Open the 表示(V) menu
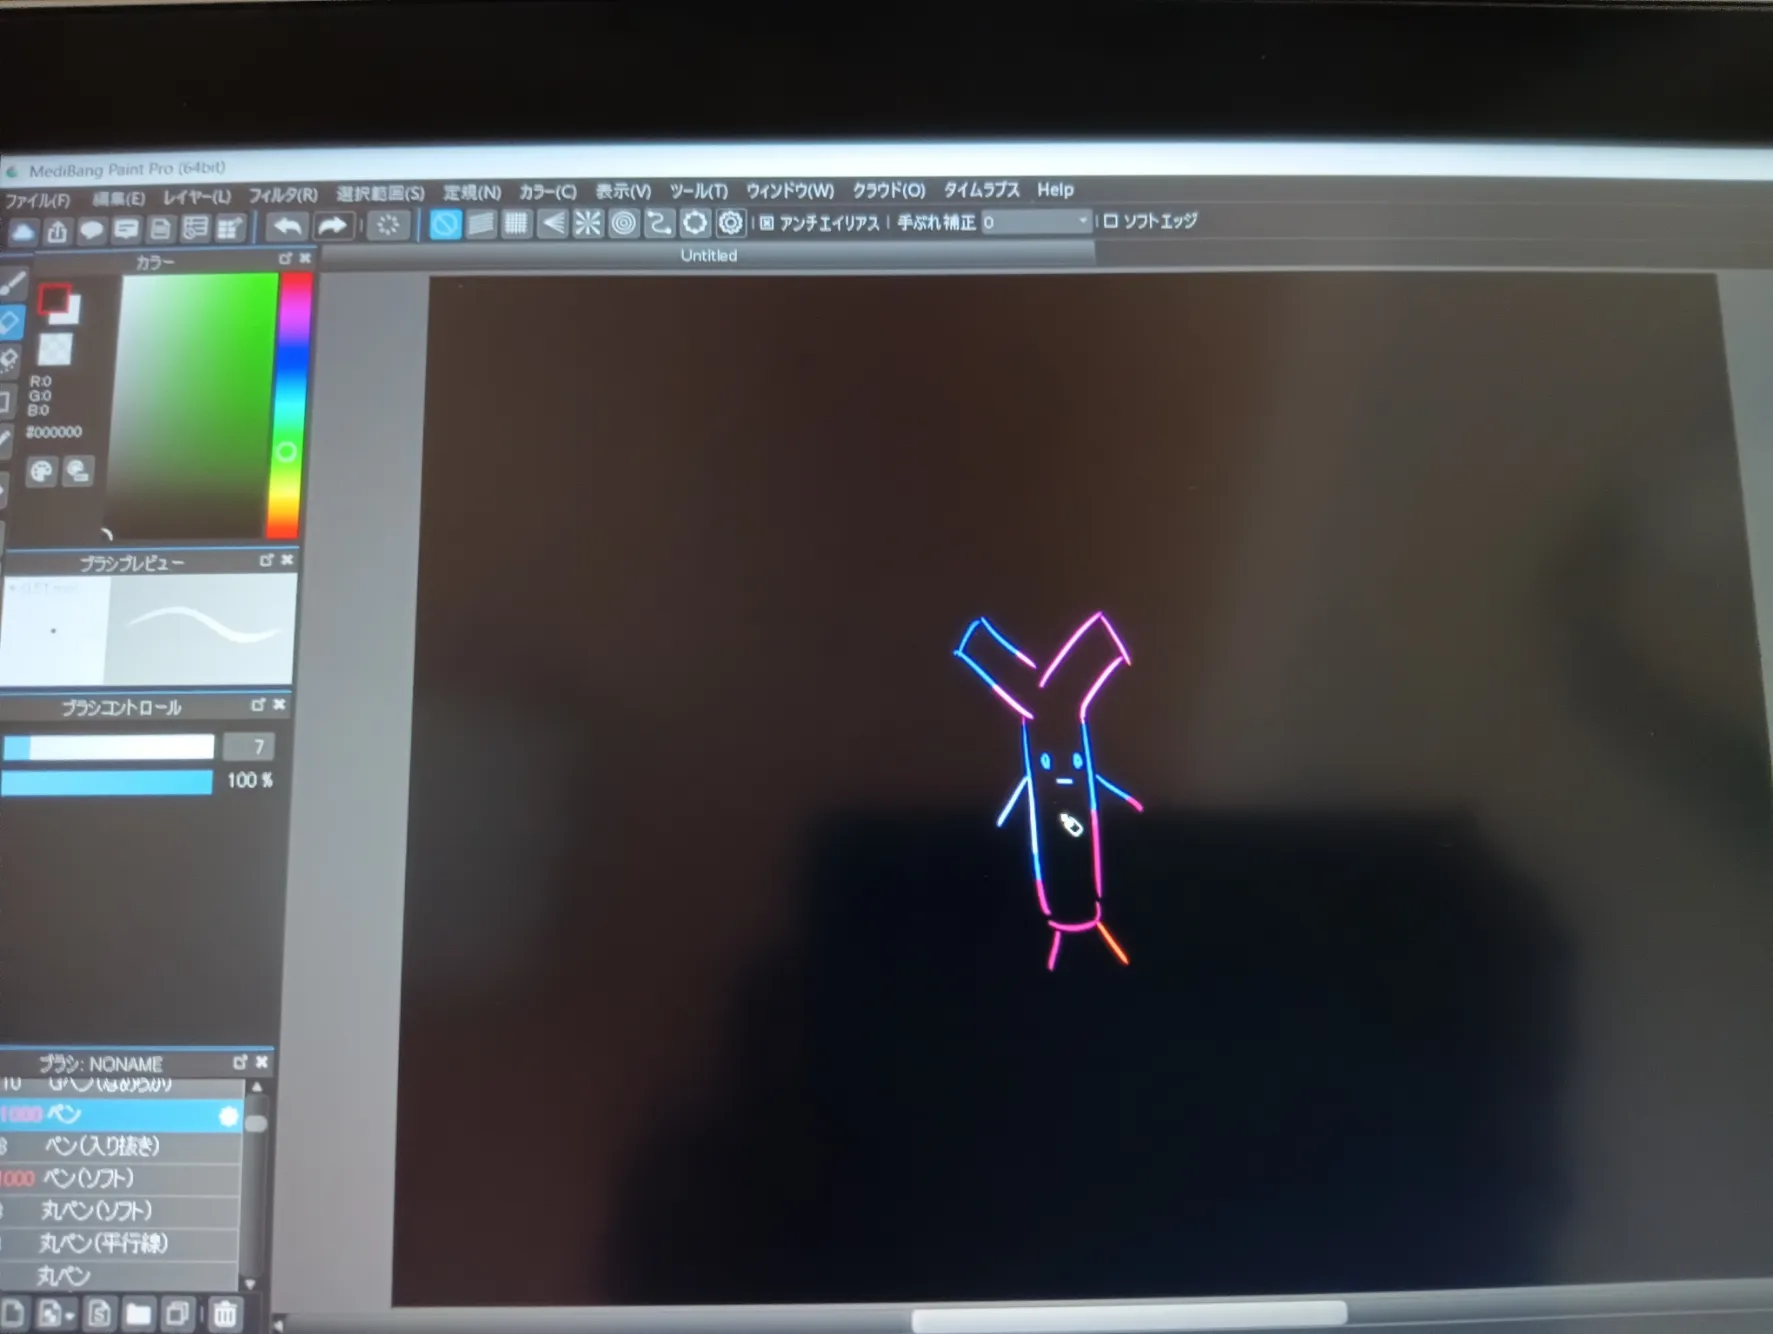The height and width of the screenshot is (1334, 1773). (x=623, y=191)
